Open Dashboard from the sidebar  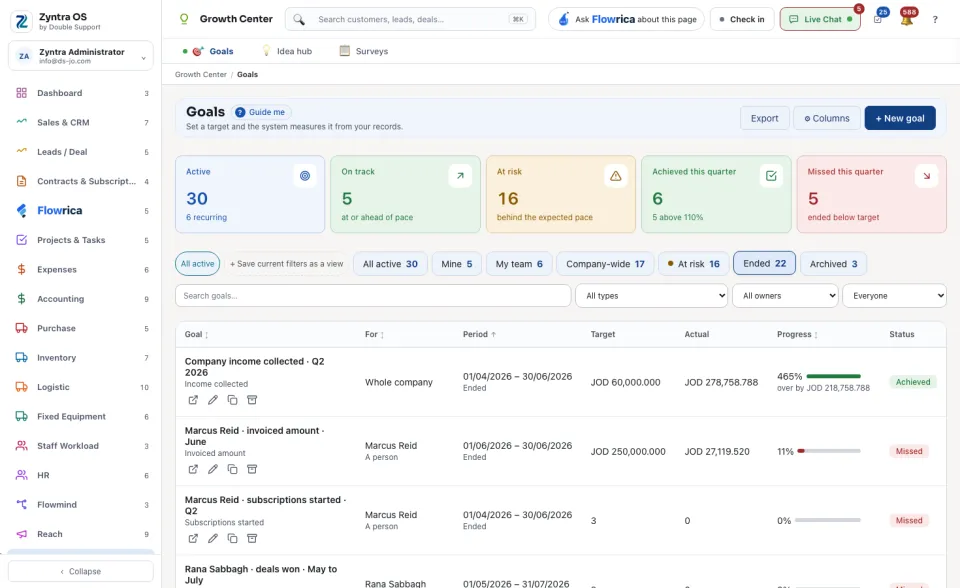(x=81, y=93)
